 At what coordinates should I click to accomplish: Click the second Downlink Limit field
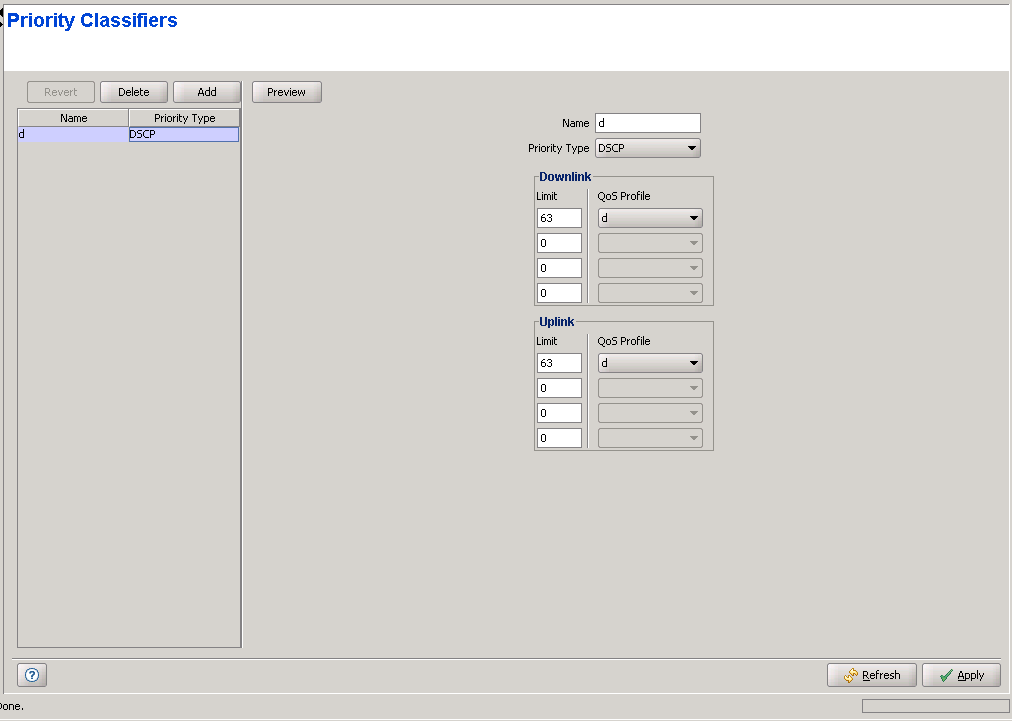(x=559, y=243)
